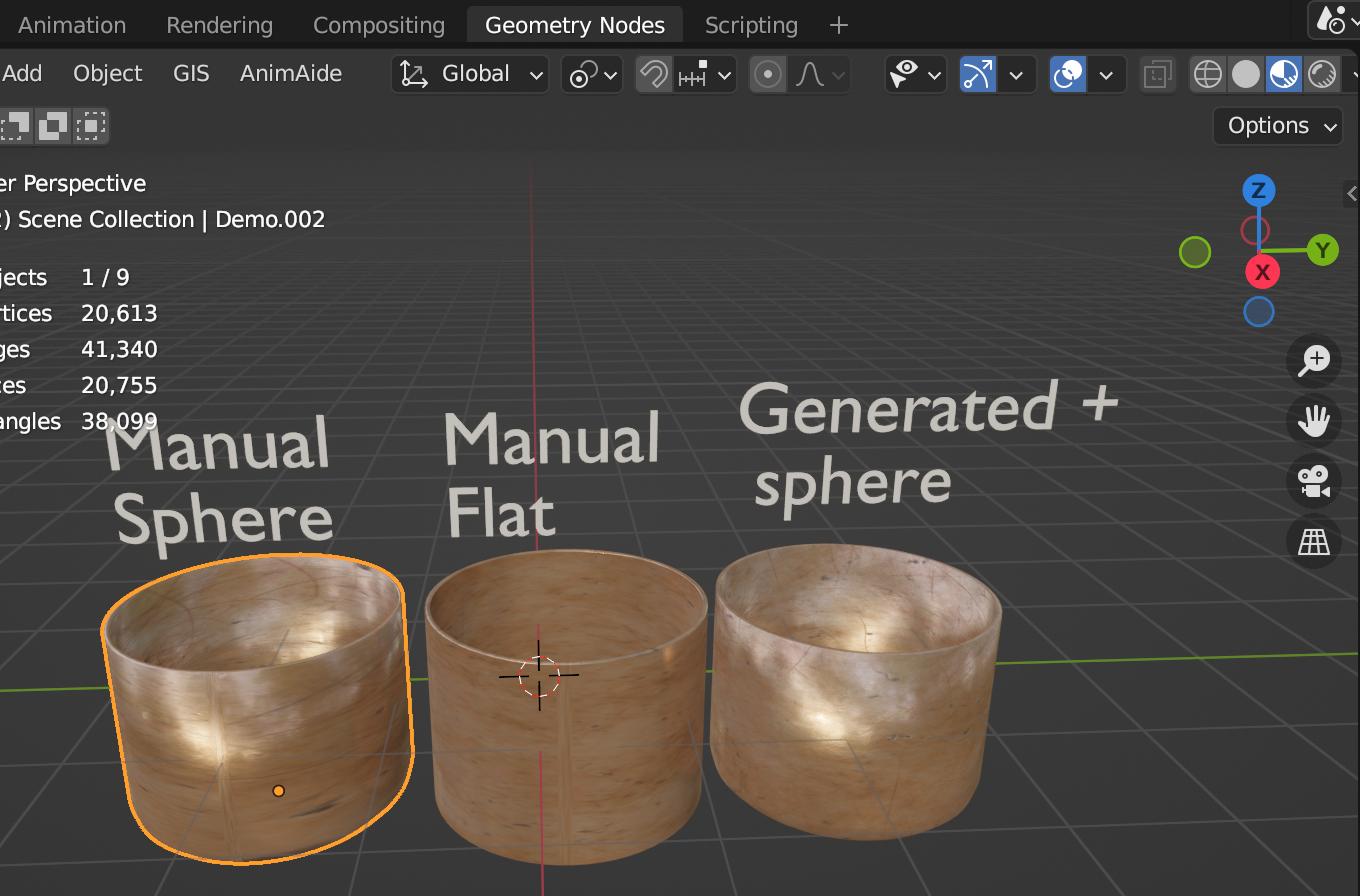Switch to material preview shading

tap(1284, 74)
